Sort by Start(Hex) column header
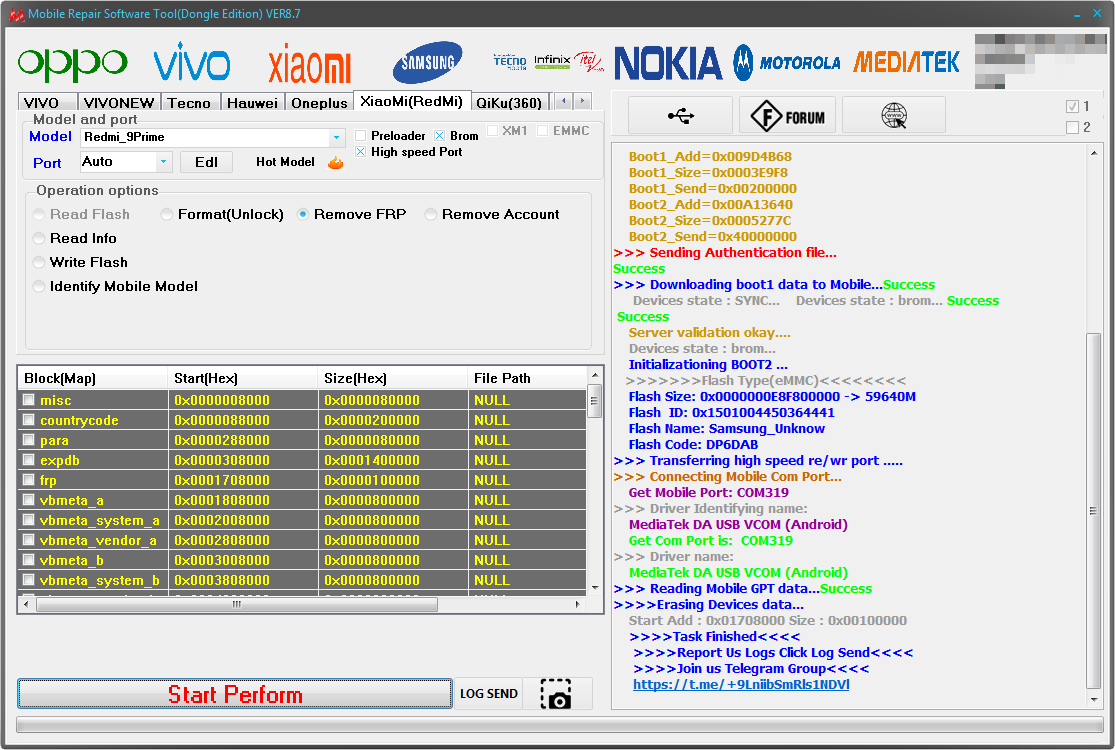This screenshot has width=1115, height=750. point(242,378)
